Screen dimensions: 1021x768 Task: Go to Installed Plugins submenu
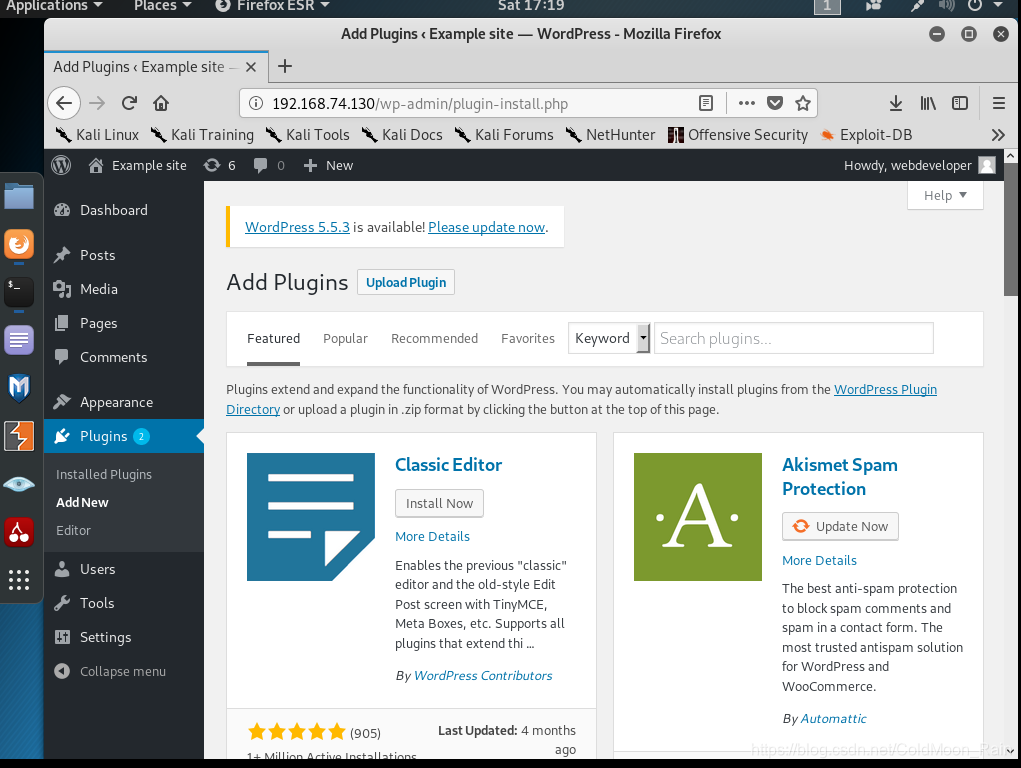click(104, 474)
